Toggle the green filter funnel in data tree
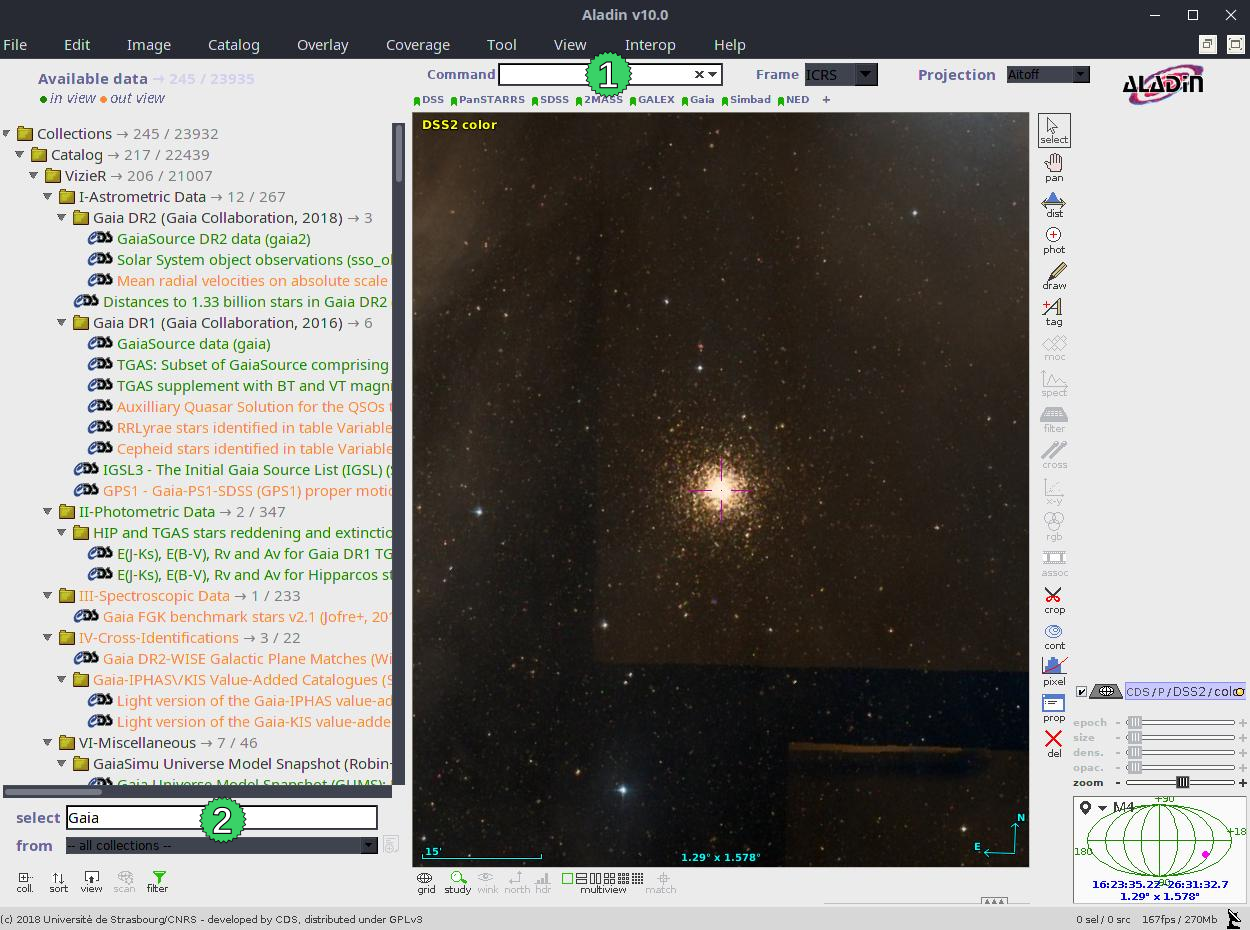The width and height of the screenshot is (1250, 930). 157,881
